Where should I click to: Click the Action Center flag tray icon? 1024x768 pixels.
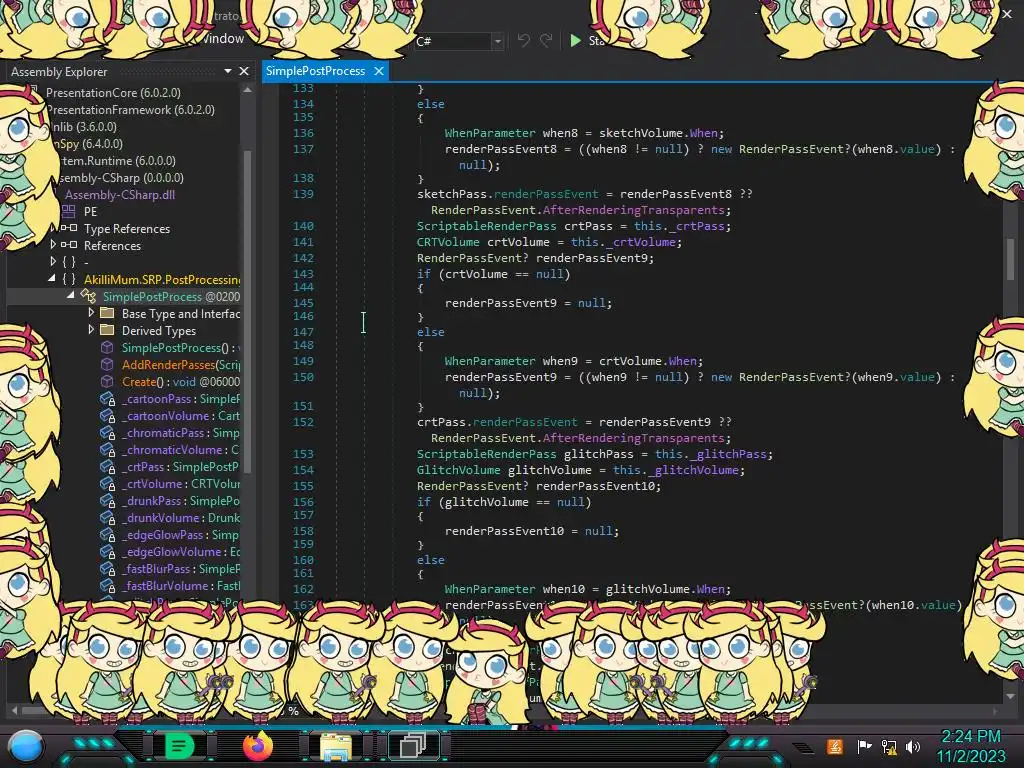865,746
